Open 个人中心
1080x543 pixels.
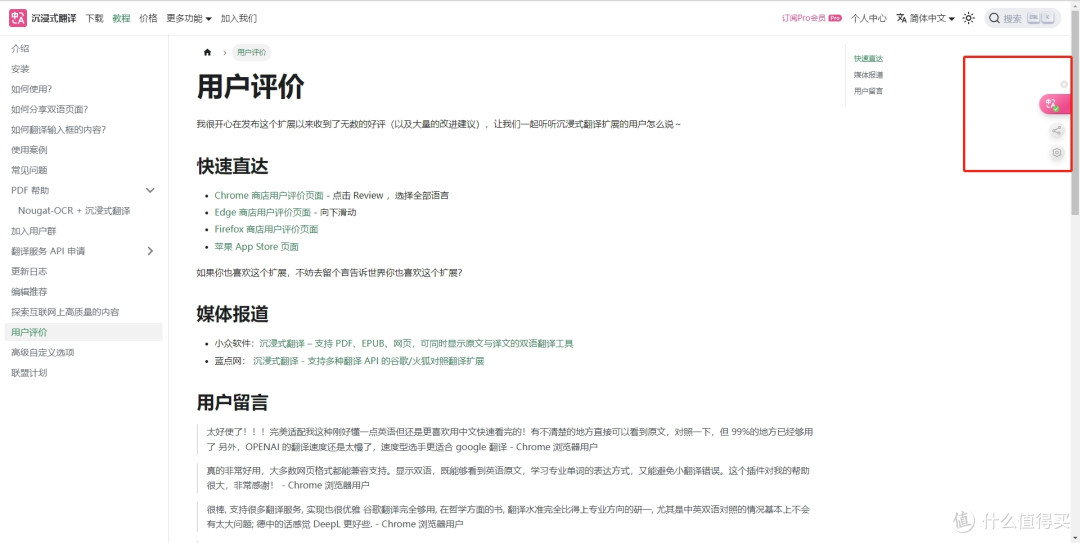[869, 19]
